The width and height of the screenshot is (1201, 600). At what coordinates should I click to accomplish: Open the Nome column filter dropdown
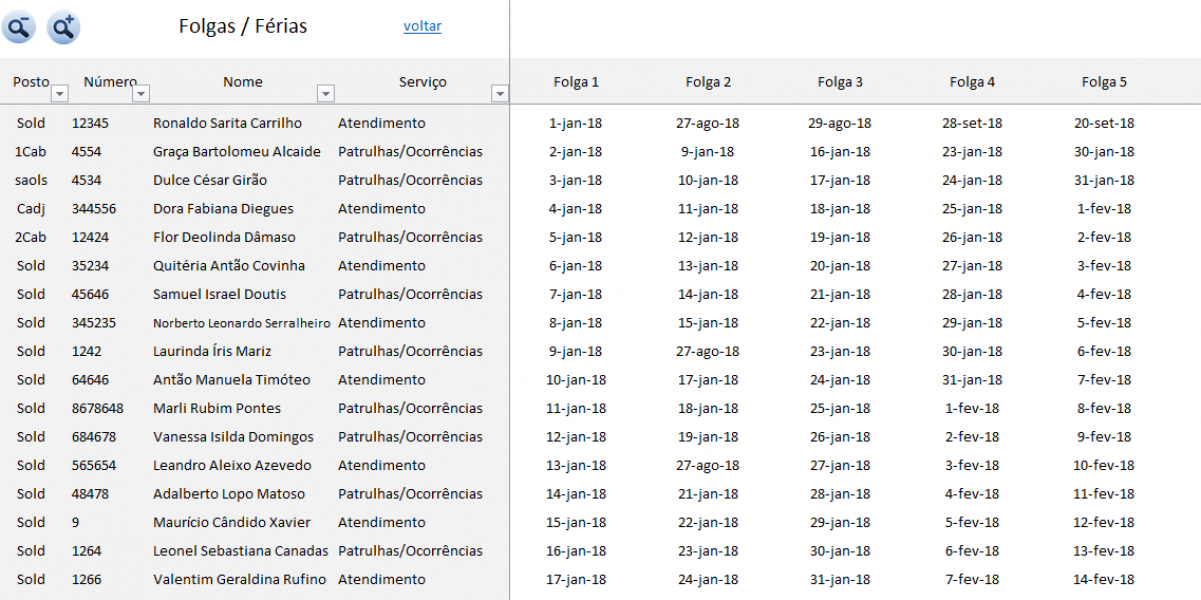[325, 93]
